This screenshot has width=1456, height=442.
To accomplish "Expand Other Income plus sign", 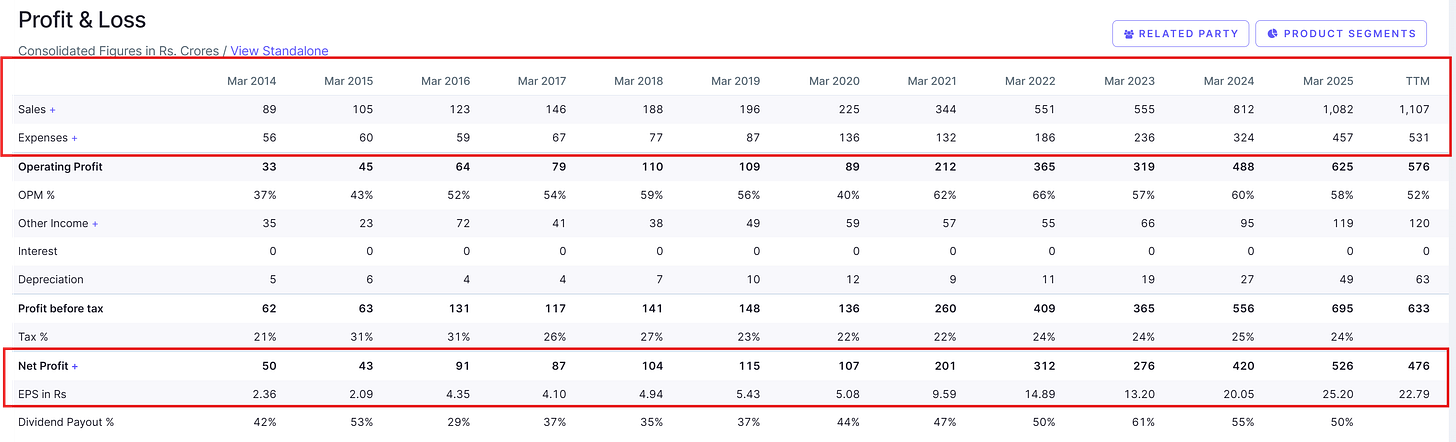I will [x=95, y=224].
